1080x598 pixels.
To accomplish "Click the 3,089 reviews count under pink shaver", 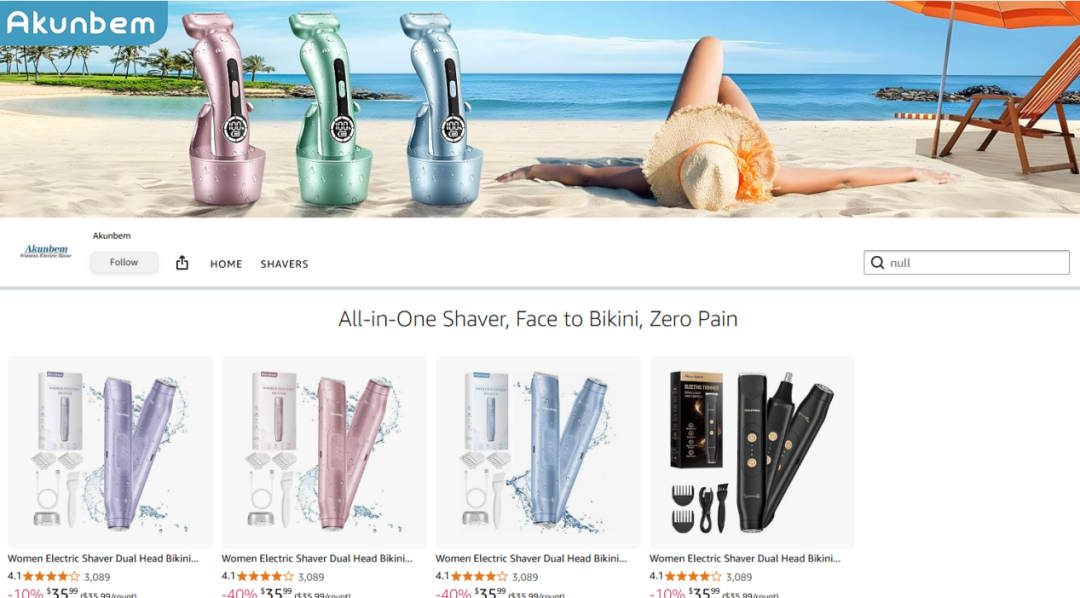I will (x=311, y=577).
